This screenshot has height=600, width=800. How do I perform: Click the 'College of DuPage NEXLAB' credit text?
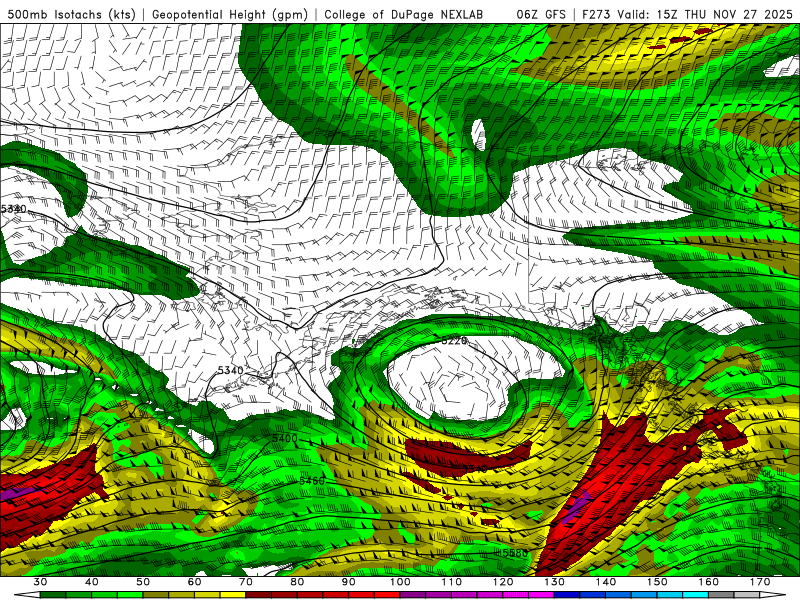tap(403, 14)
